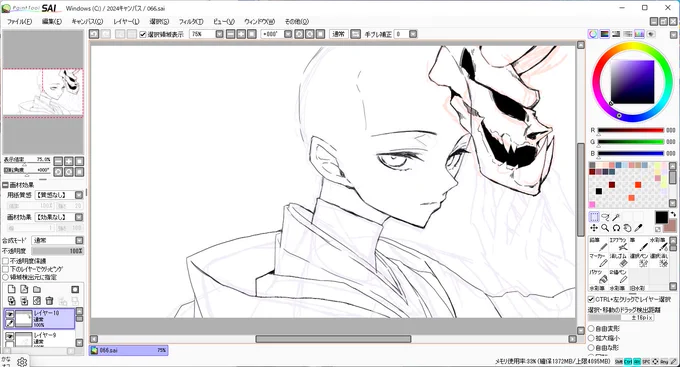
Task: Choose the バケツ bucket fill tool
Action: (598, 276)
